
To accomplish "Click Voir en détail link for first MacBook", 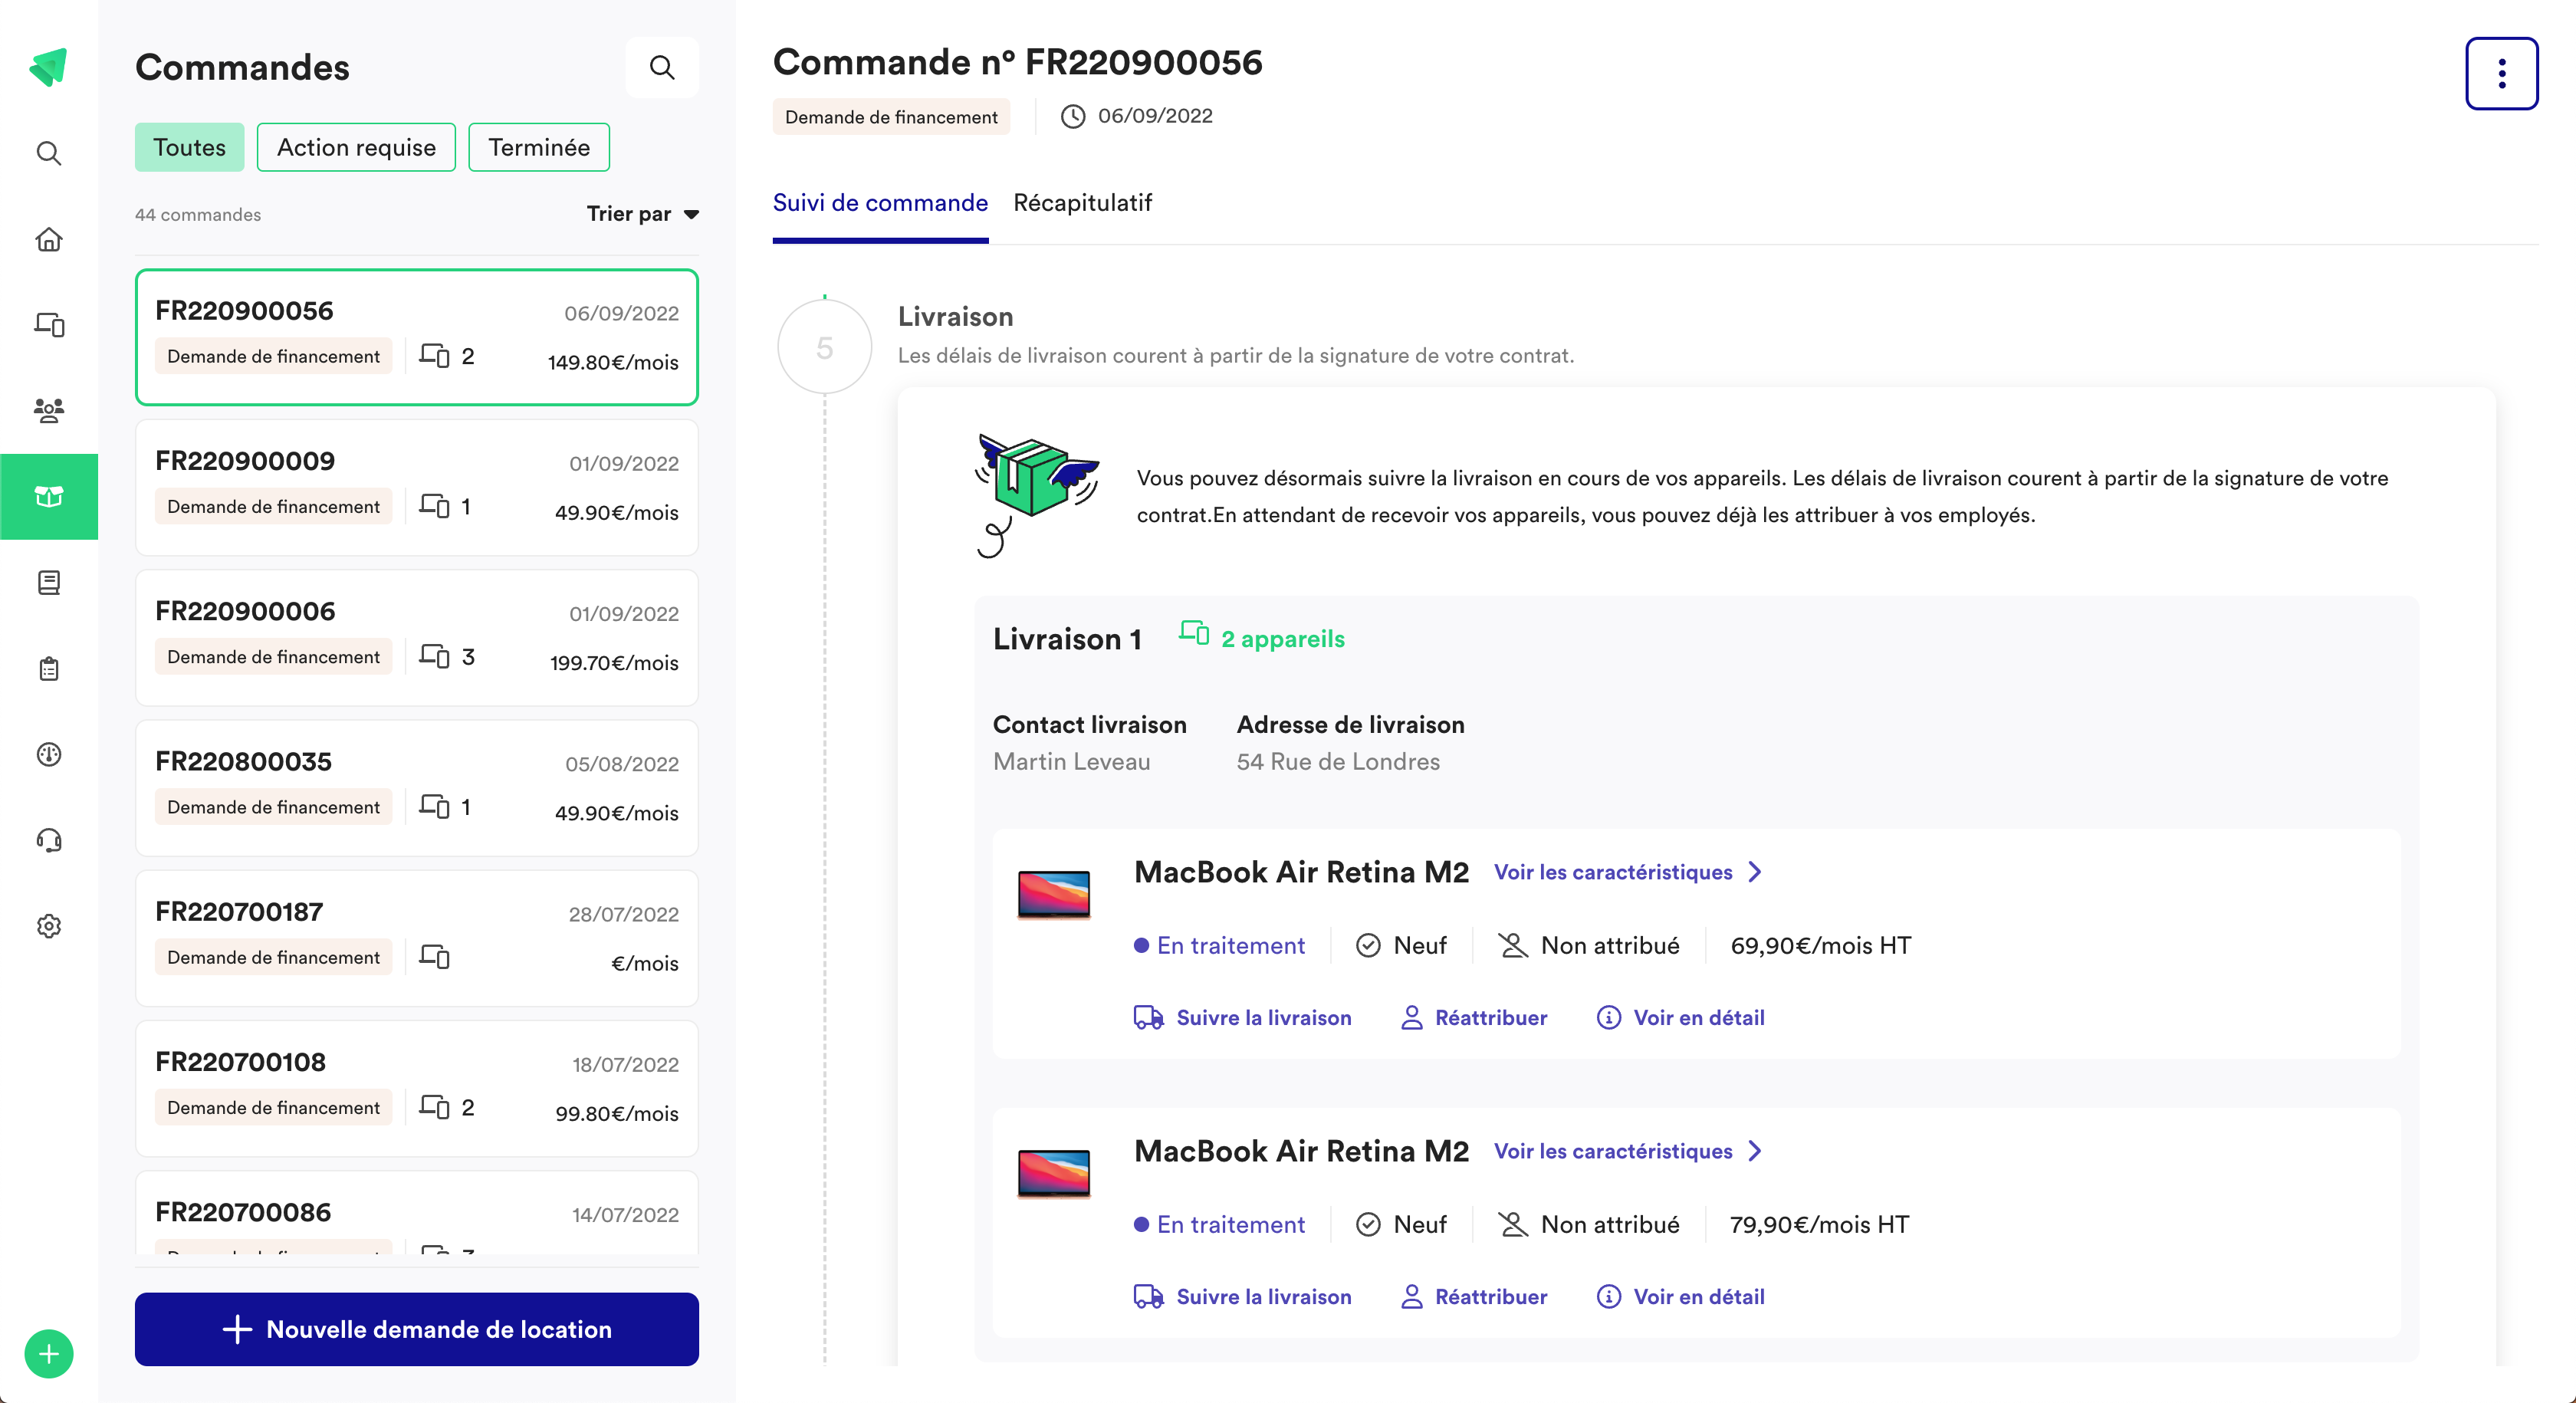I will coord(1698,1017).
